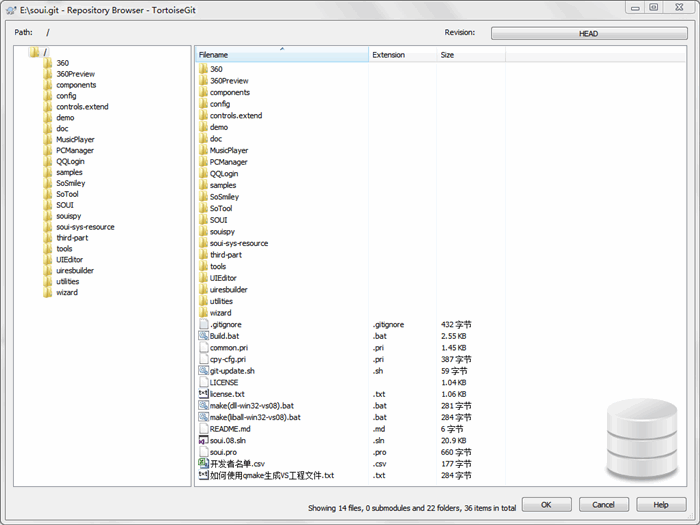The width and height of the screenshot is (700, 525).
Task: Click the tools folder icon in tree
Action: [48, 249]
